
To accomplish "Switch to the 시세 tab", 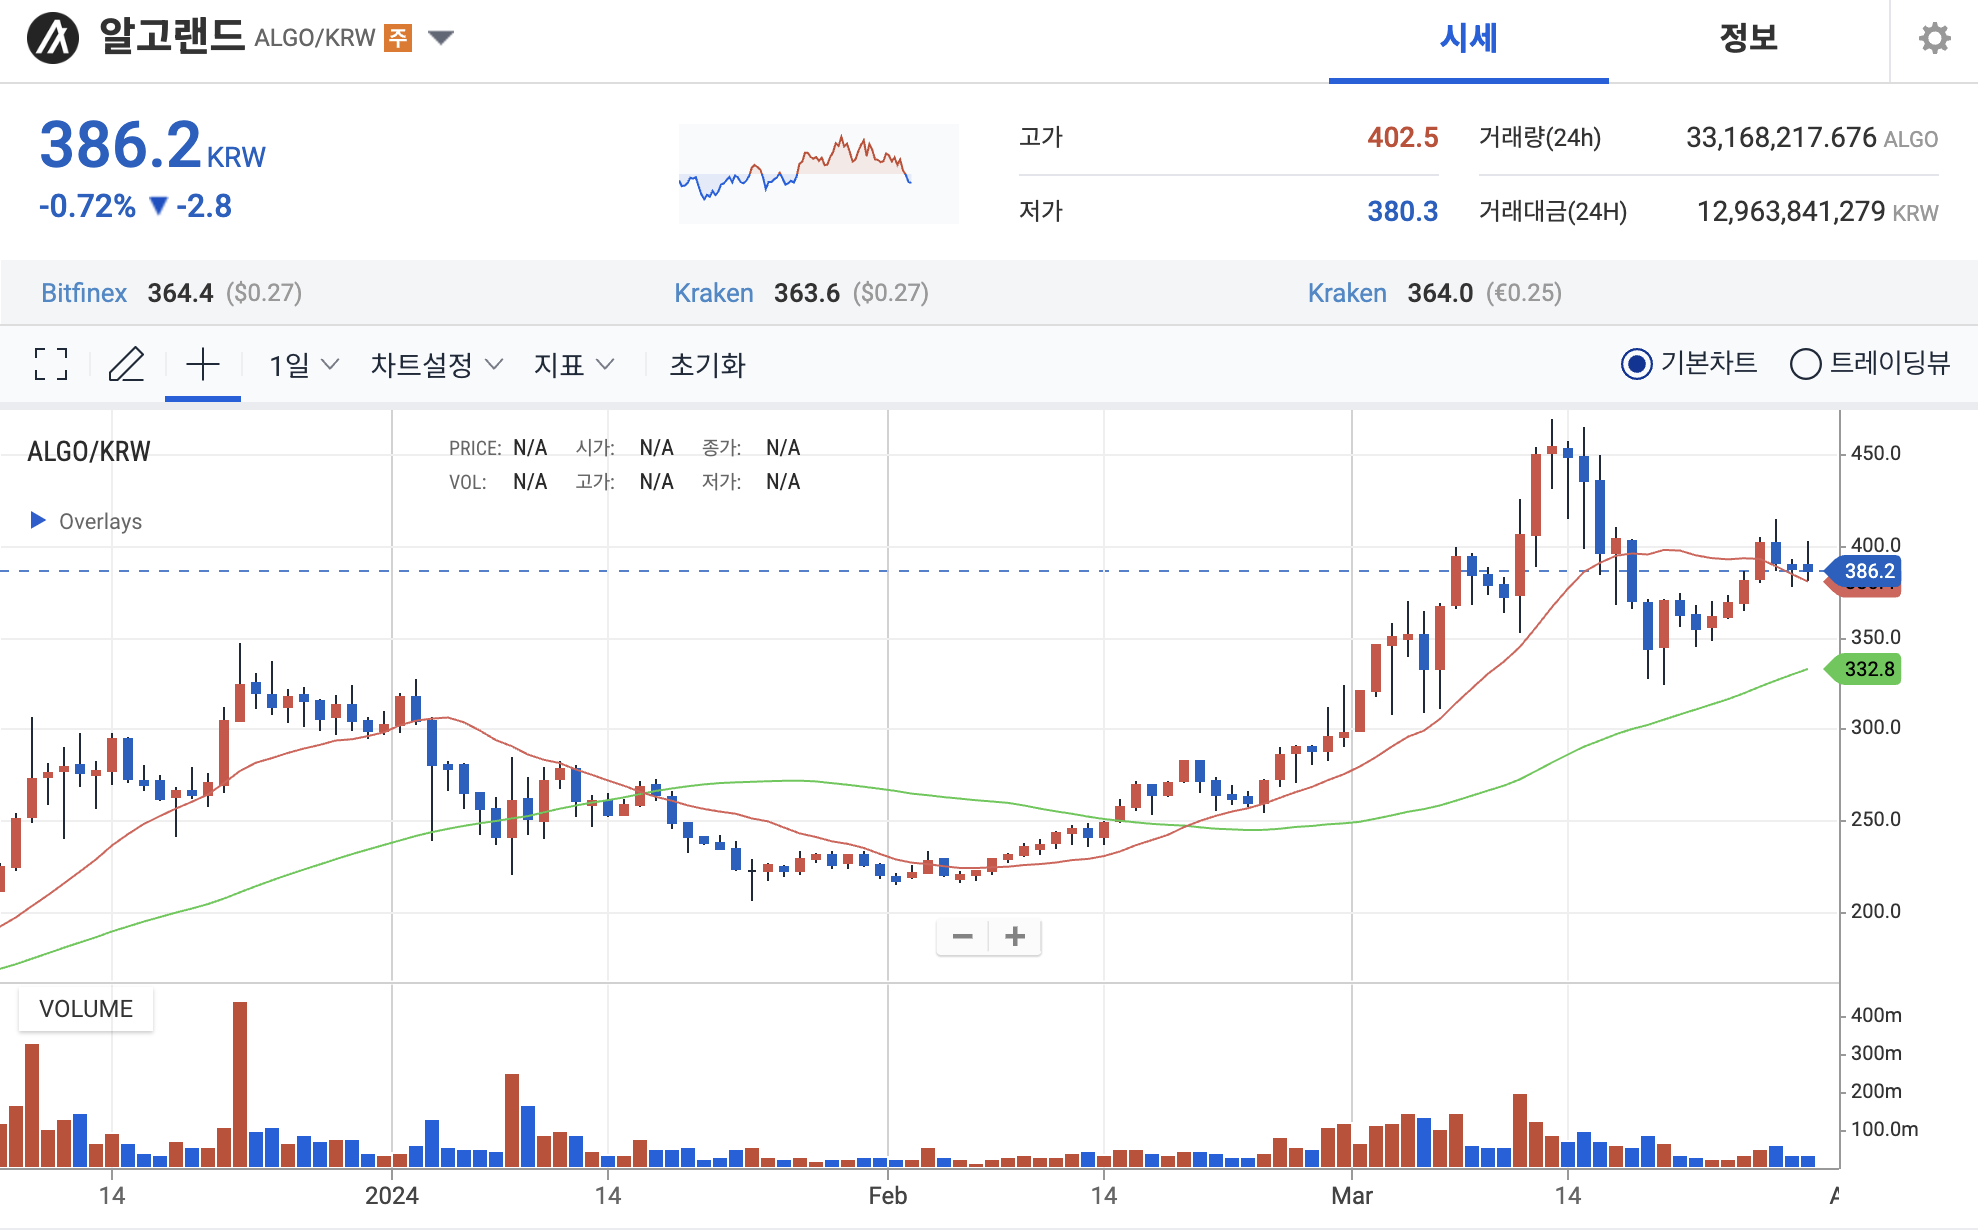I will pyautogui.click(x=1468, y=39).
